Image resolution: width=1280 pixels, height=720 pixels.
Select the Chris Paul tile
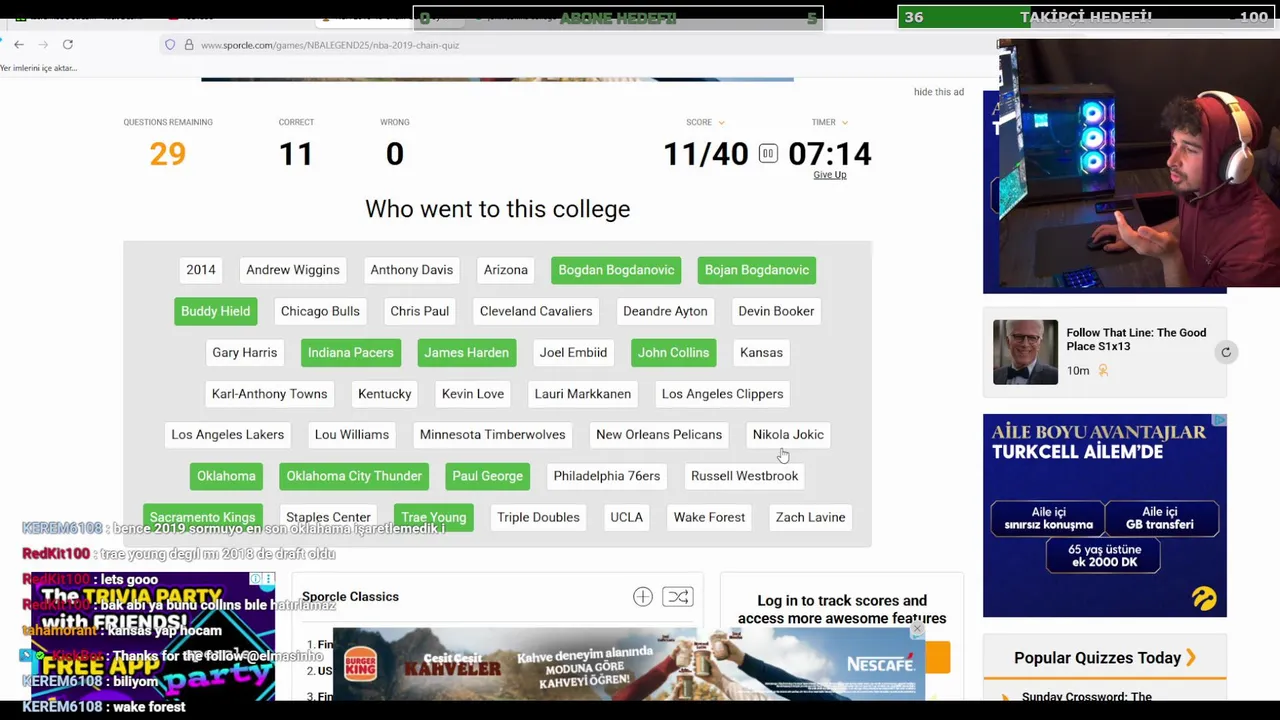[x=420, y=311]
